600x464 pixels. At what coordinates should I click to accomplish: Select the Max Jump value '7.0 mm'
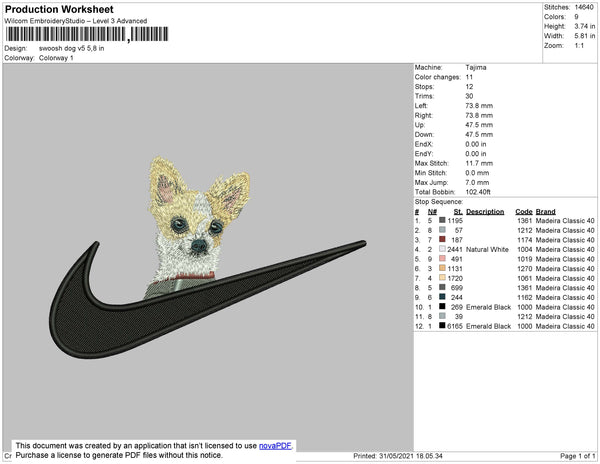click(477, 182)
